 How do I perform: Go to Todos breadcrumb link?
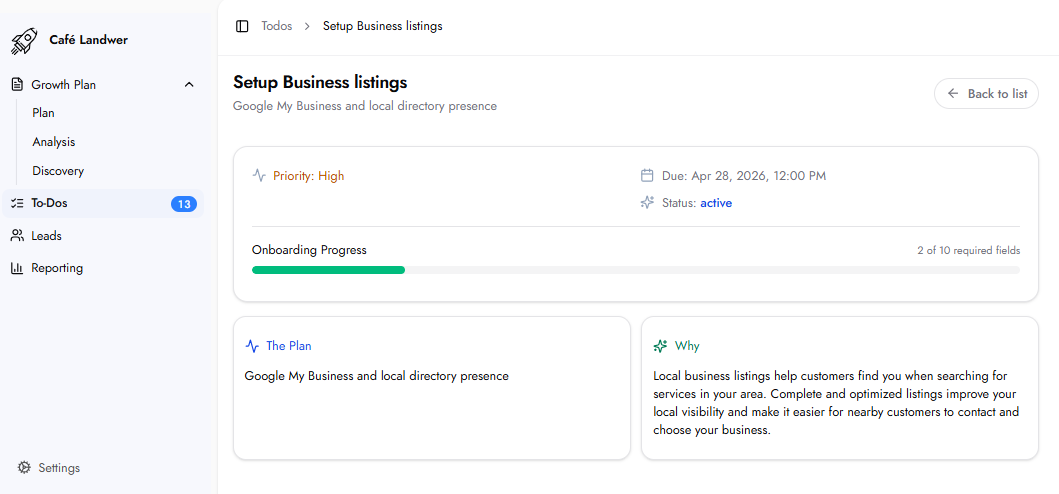tap(277, 26)
